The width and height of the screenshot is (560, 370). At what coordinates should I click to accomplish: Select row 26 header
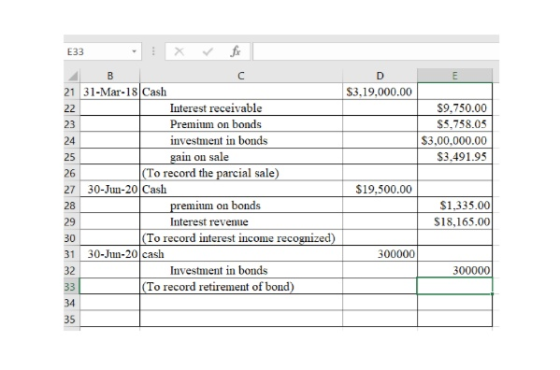71,173
